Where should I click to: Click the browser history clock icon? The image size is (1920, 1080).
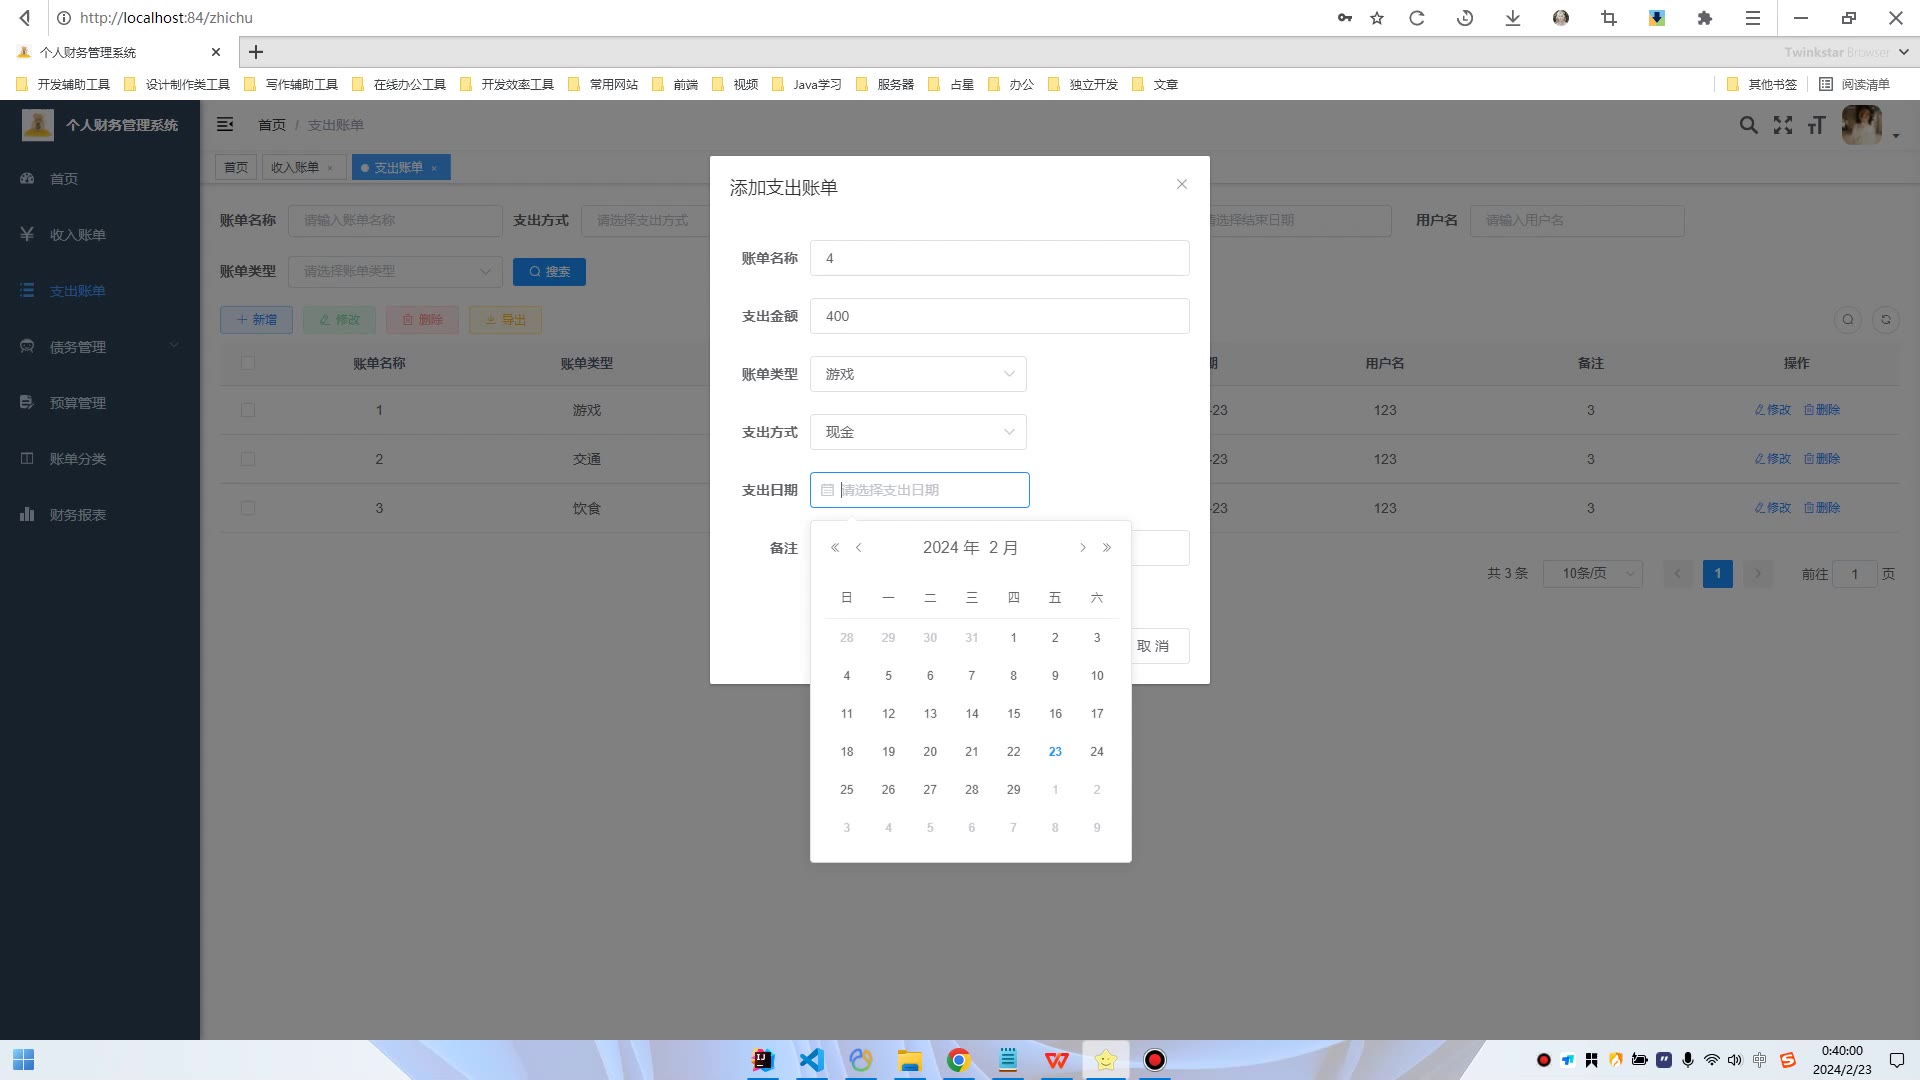point(1465,18)
